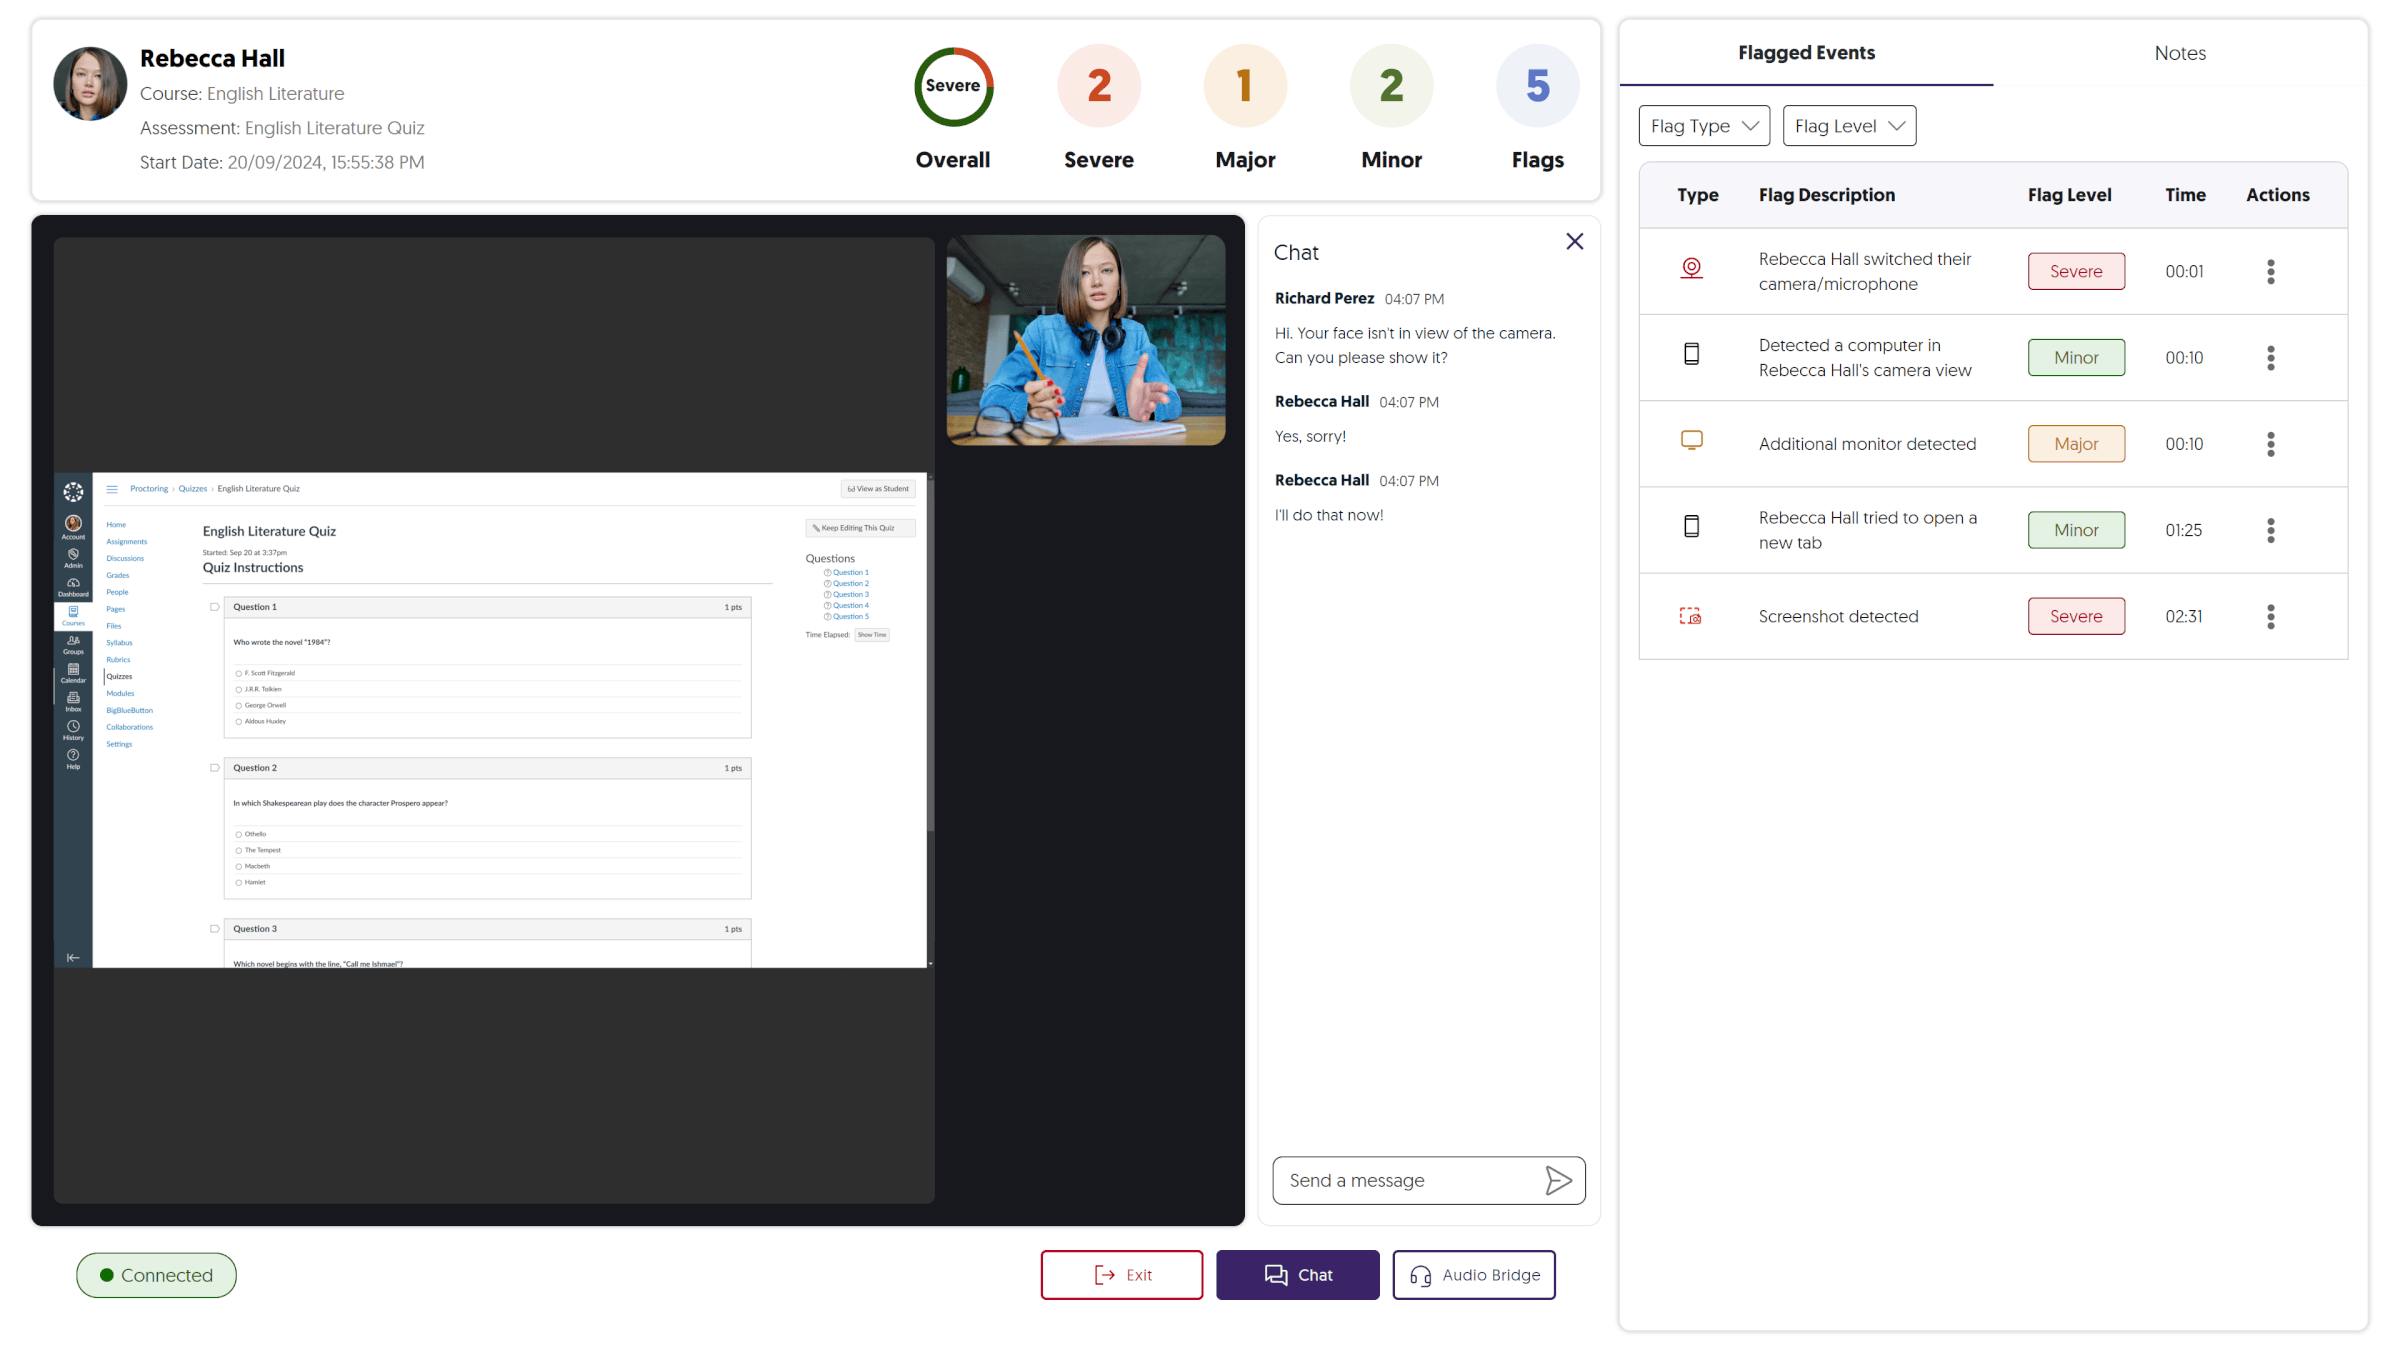Select the Severe overall rating indicator
This screenshot has height=1350, width=2400.
coord(953,89)
